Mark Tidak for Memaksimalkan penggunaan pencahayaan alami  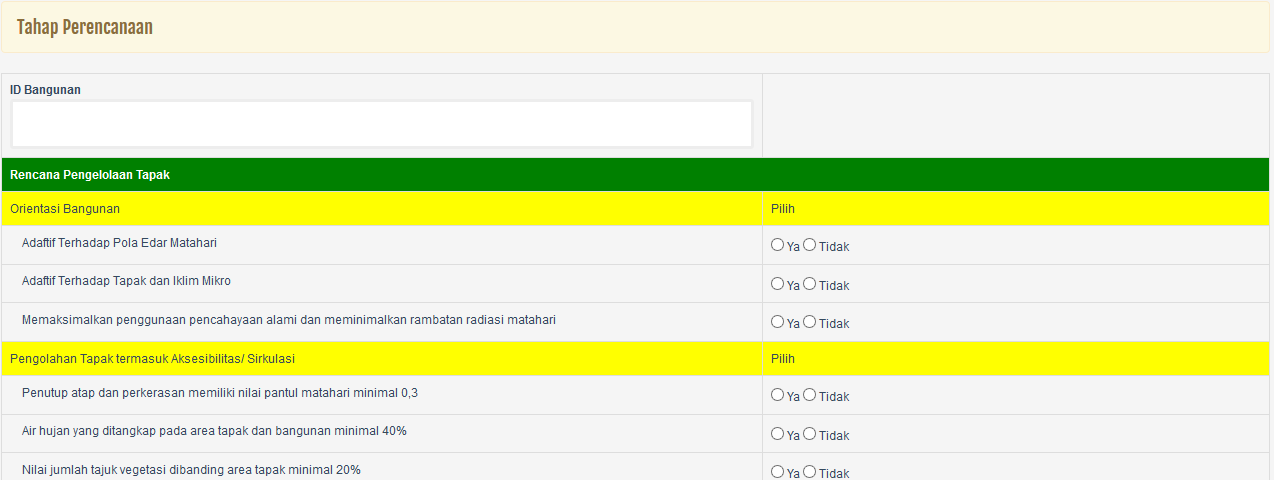click(809, 322)
